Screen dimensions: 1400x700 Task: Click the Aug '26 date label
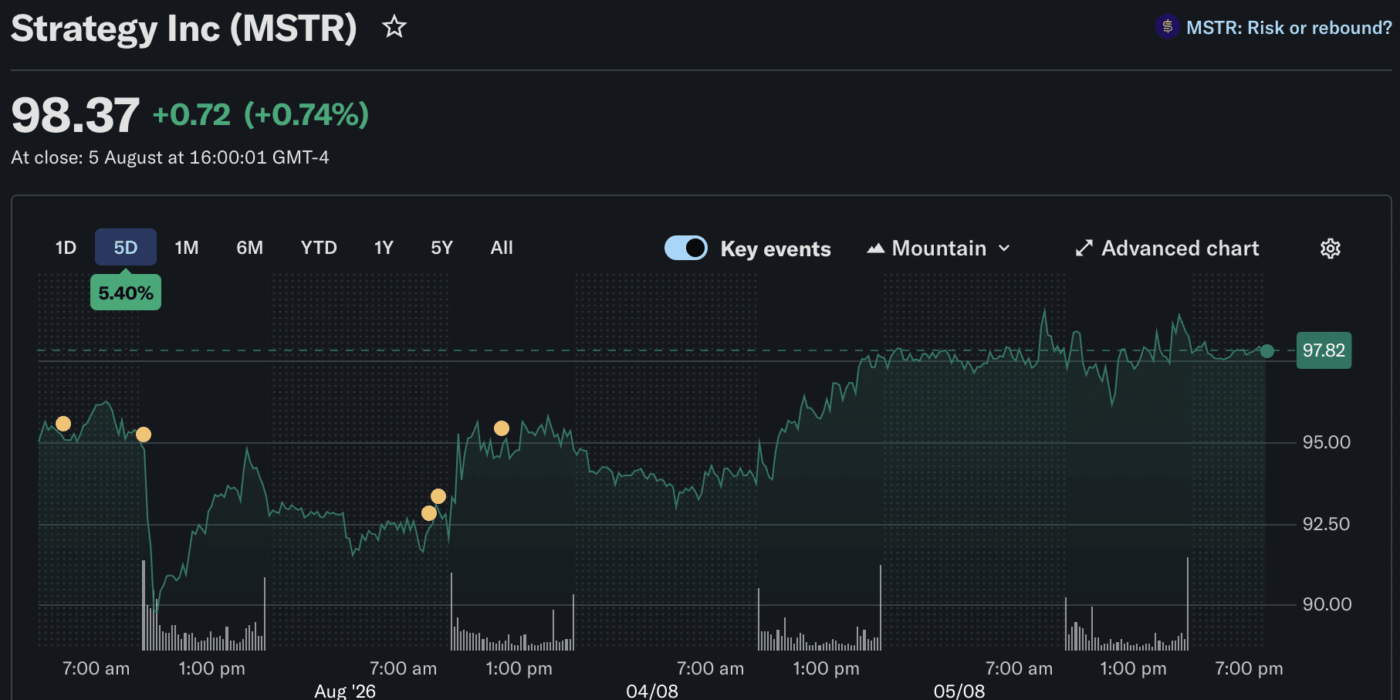click(x=345, y=691)
